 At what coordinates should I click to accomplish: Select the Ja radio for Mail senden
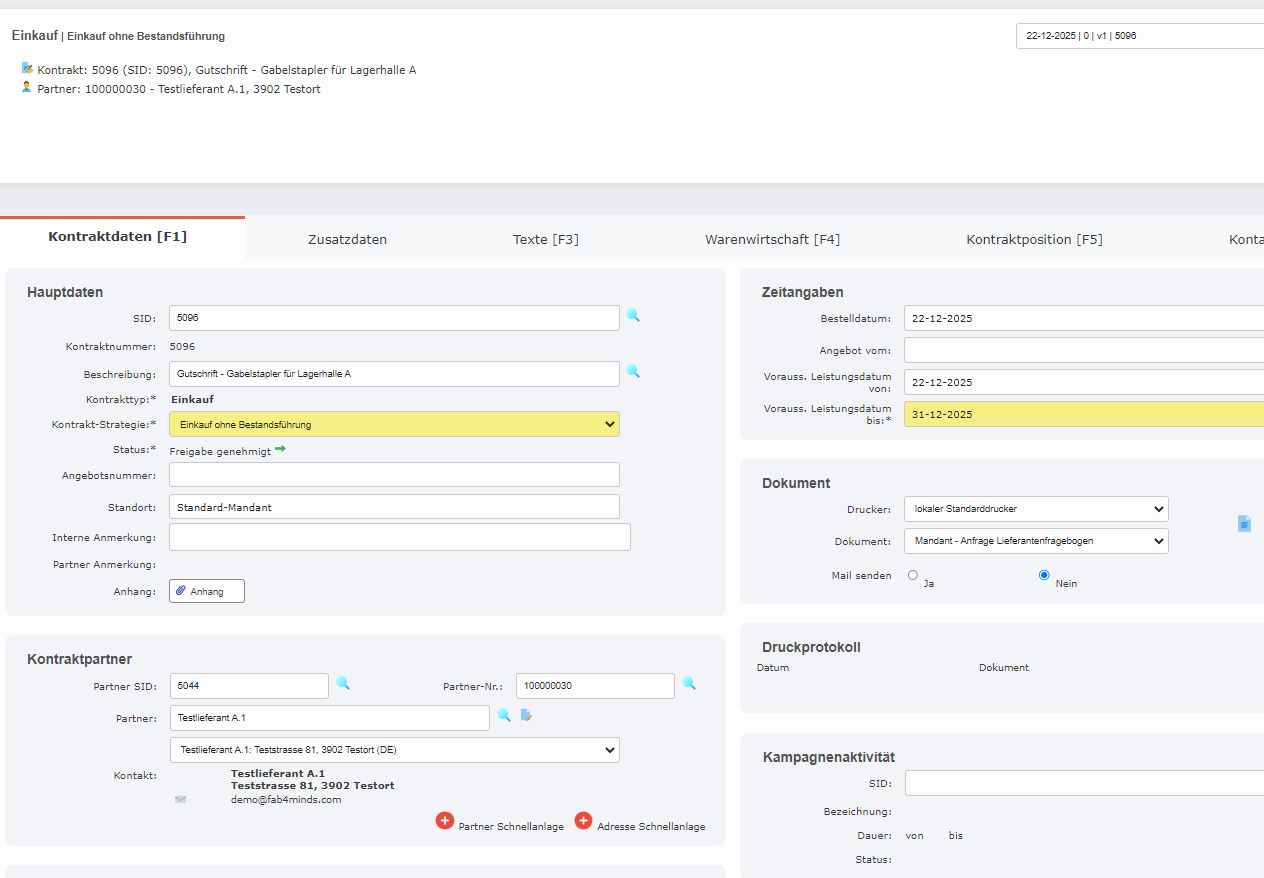[x=912, y=575]
